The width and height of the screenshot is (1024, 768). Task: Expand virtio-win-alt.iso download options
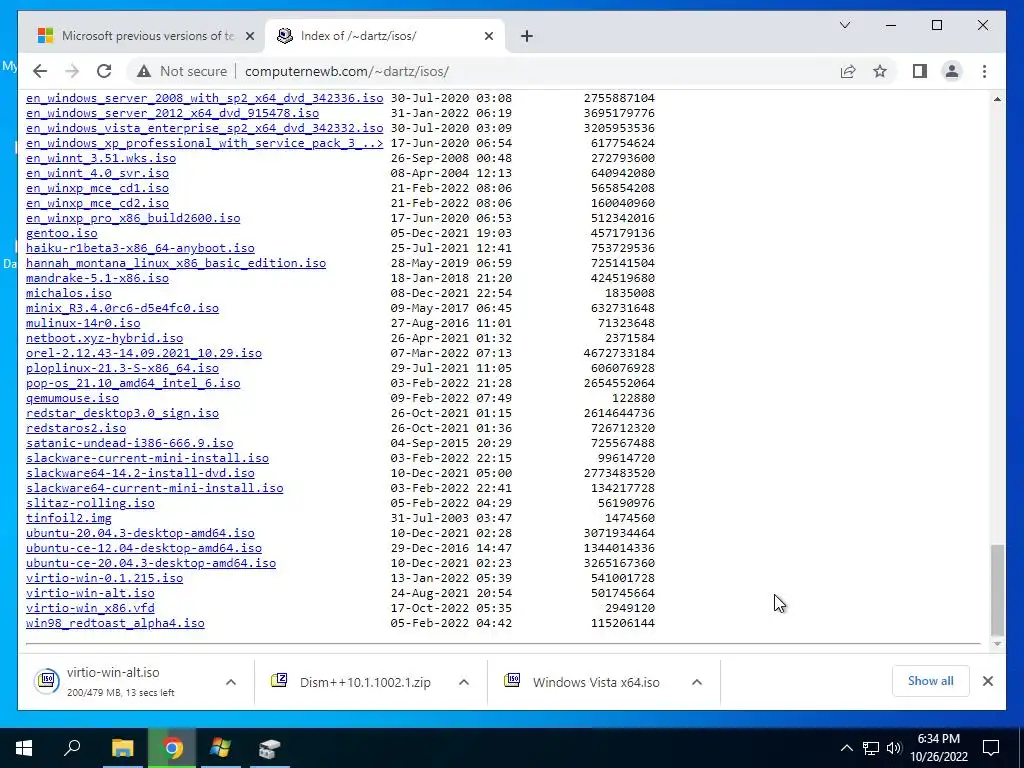[x=231, y=682]
